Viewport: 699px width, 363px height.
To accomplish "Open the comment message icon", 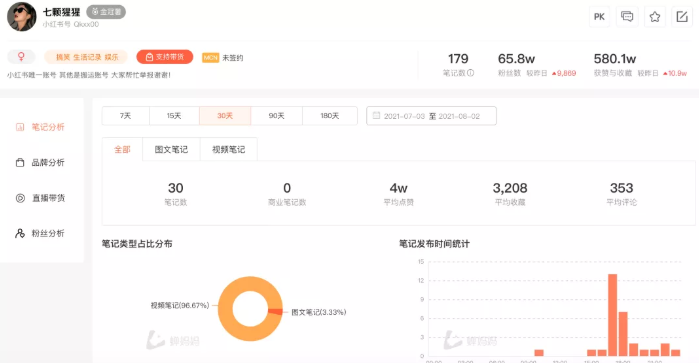I will (627, 17).
